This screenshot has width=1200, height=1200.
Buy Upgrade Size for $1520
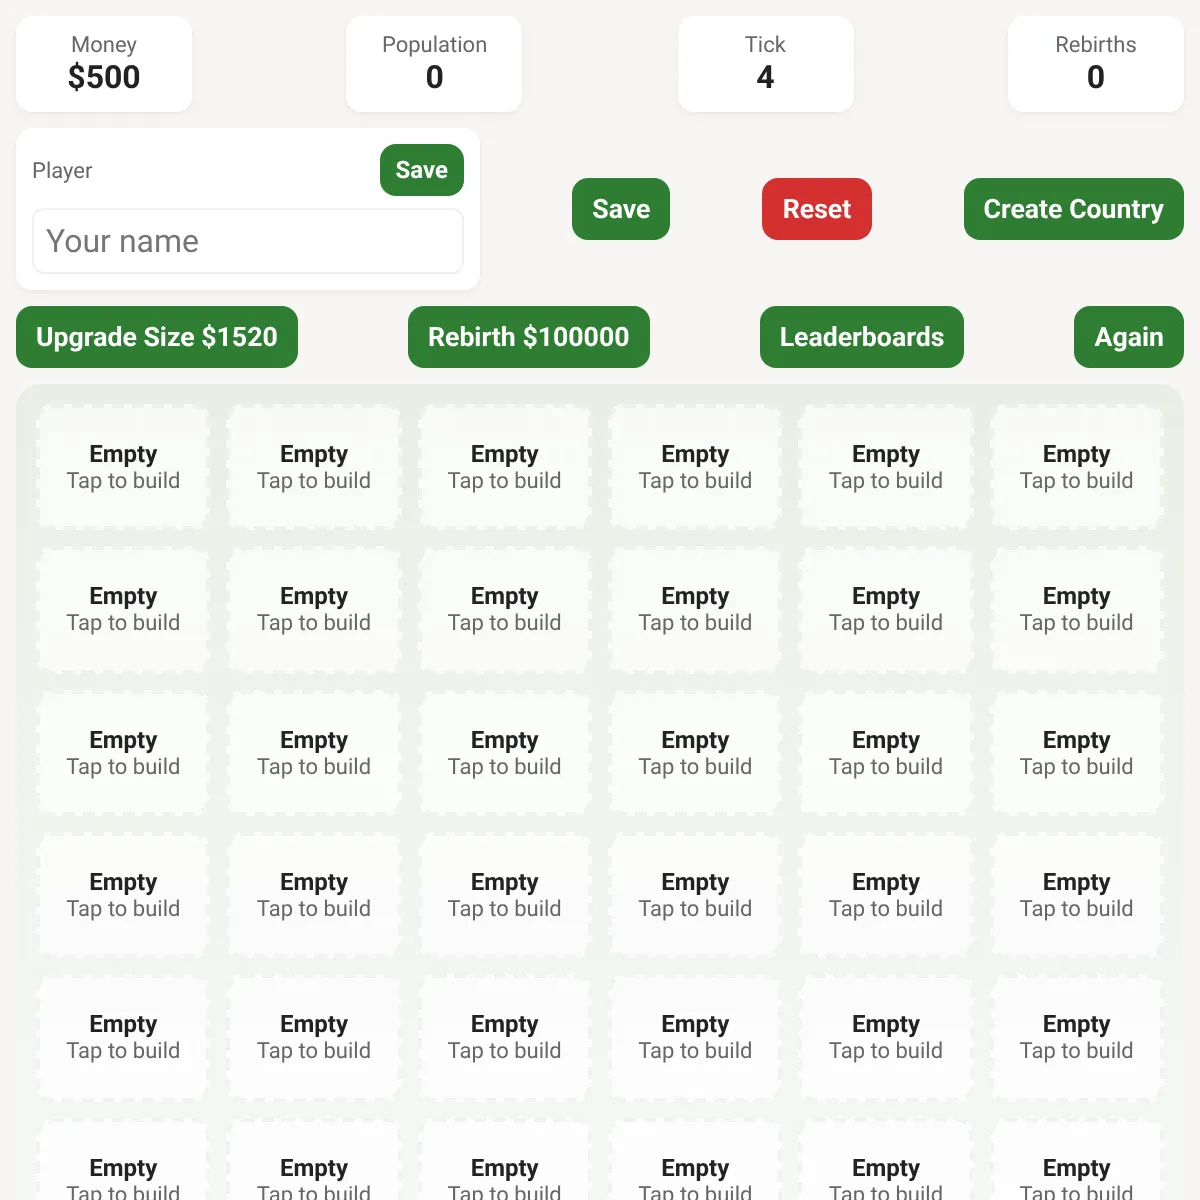(157, 337)
